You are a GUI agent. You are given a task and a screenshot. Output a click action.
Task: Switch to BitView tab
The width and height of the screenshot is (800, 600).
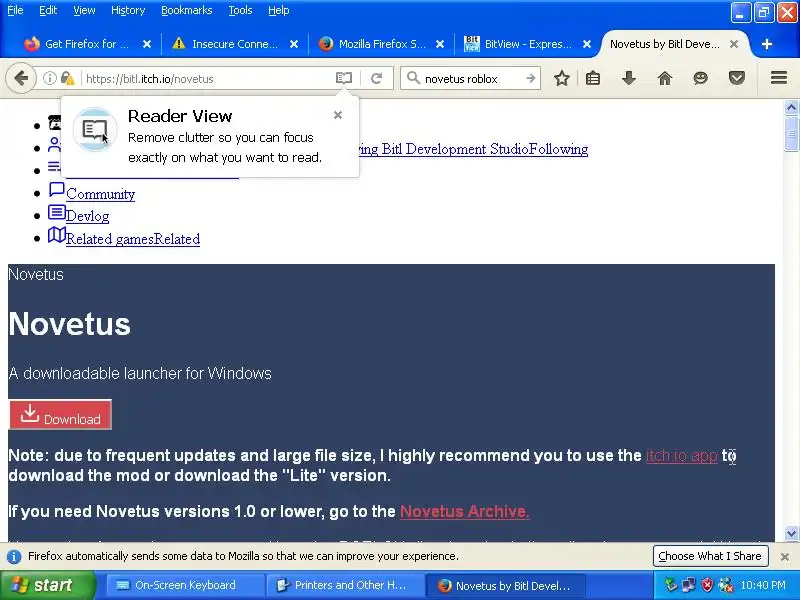click(527, 44)
